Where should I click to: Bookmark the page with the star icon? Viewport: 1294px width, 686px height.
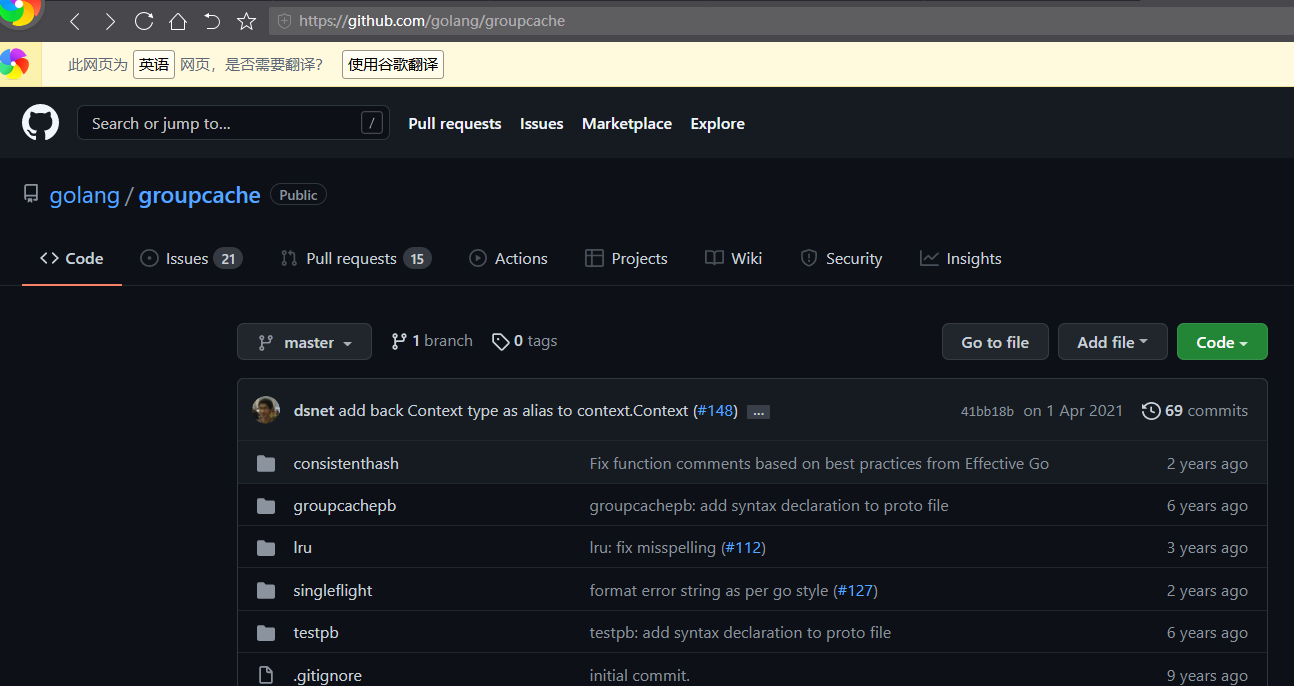pos(245,19)
